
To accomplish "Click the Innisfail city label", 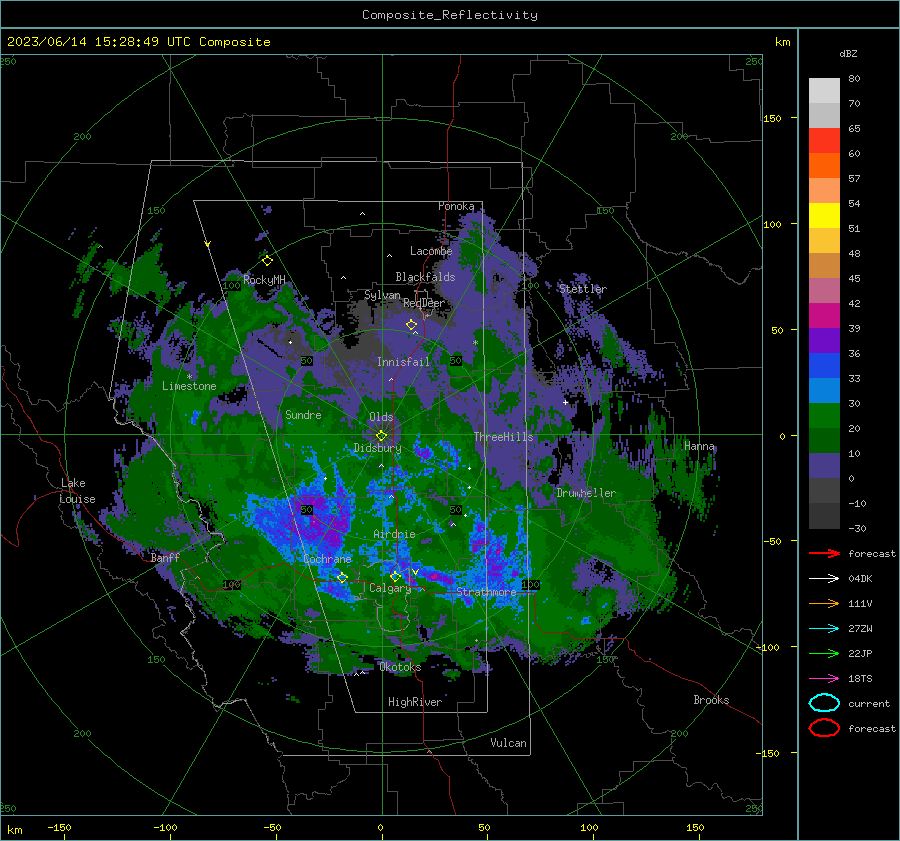I will point(403,362).
